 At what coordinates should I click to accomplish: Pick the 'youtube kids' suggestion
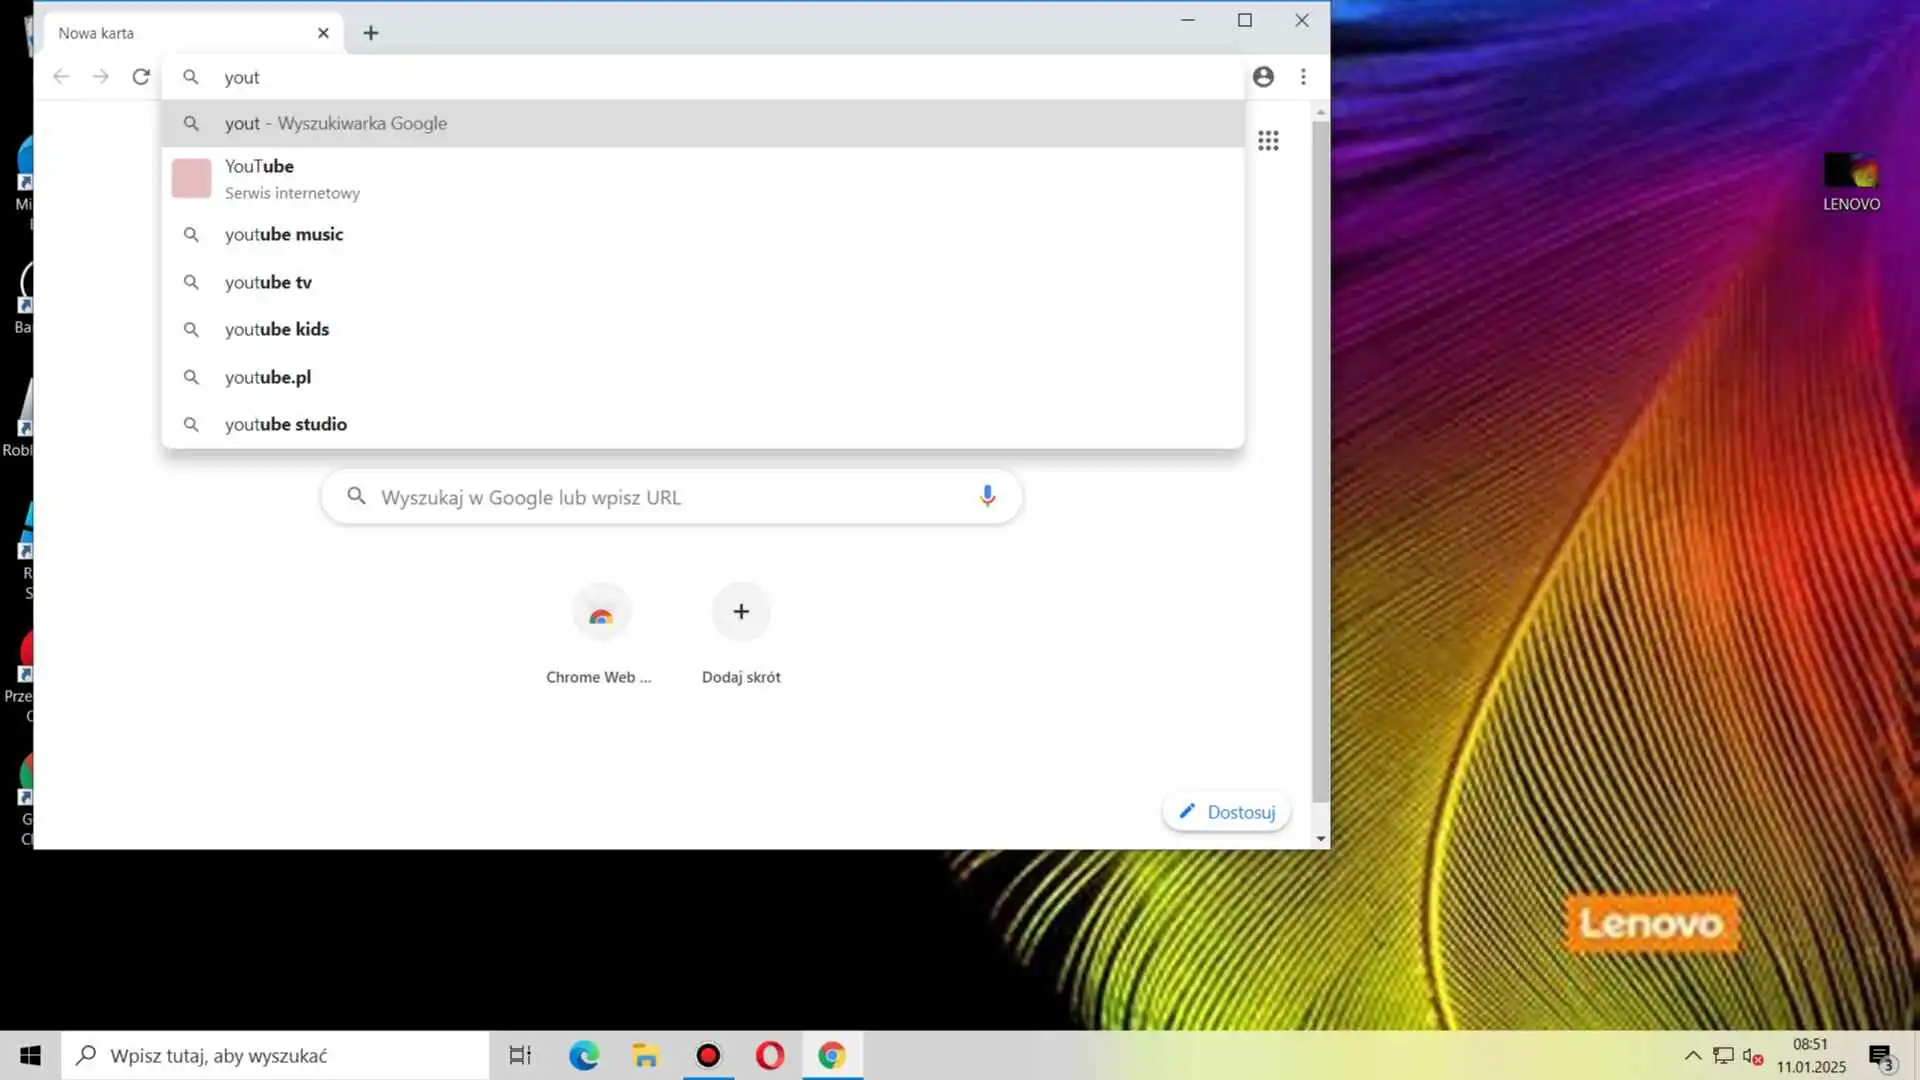coord(277,330)
